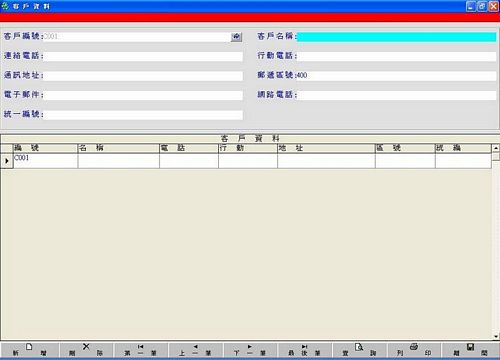Click the 列印 (print) printer button
500x360 pixels.
[414, 350]
